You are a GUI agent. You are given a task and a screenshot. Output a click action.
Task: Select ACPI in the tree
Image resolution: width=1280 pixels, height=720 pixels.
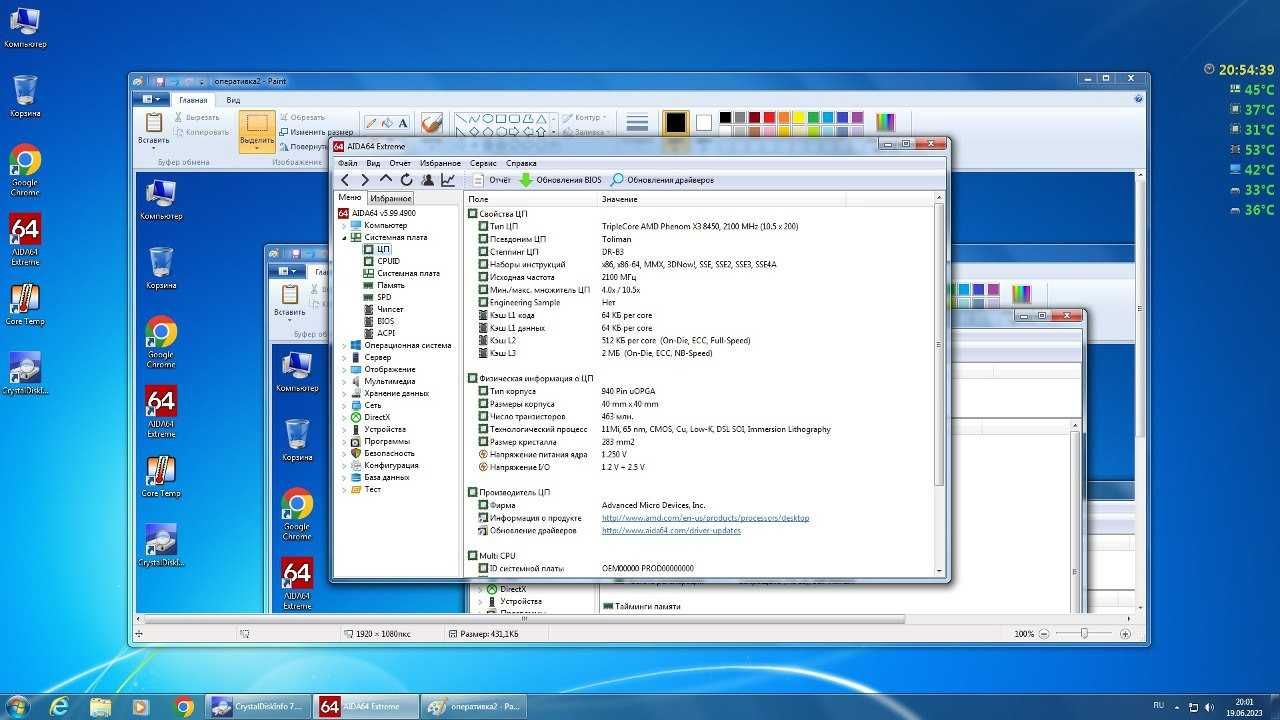[386, 333]
